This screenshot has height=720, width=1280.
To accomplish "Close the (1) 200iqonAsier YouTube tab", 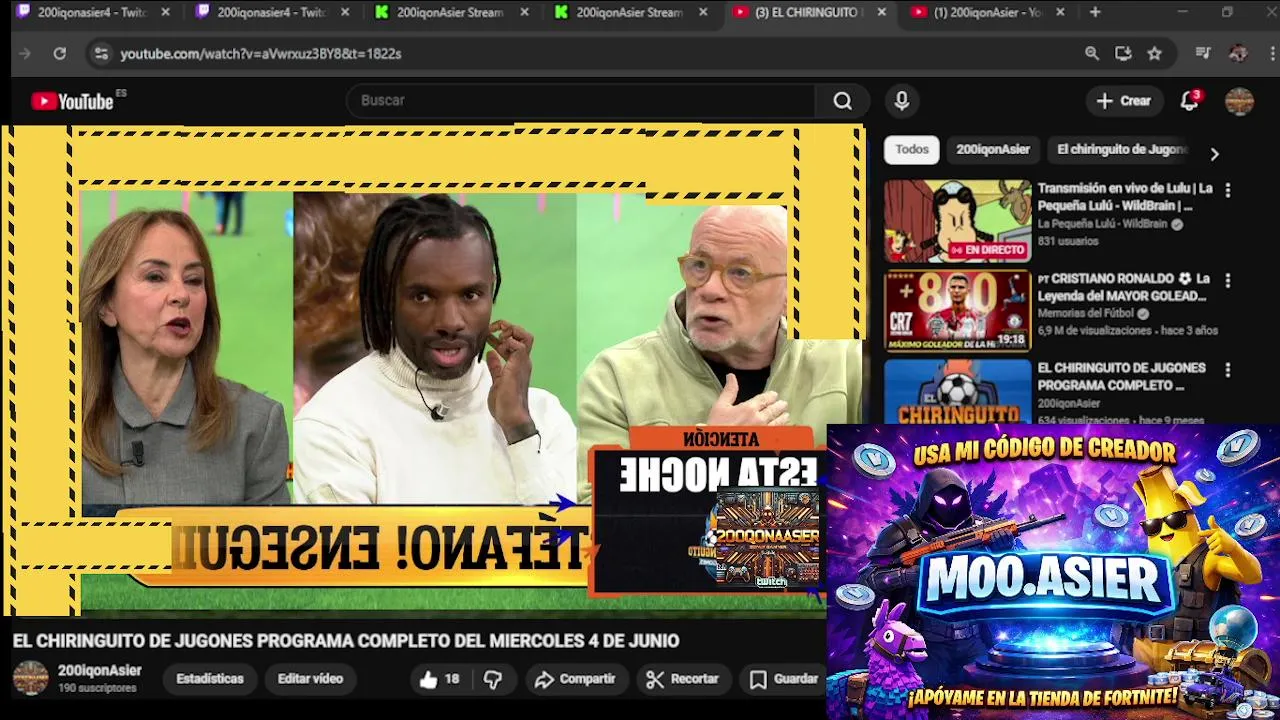I will tap(1060, 13).
